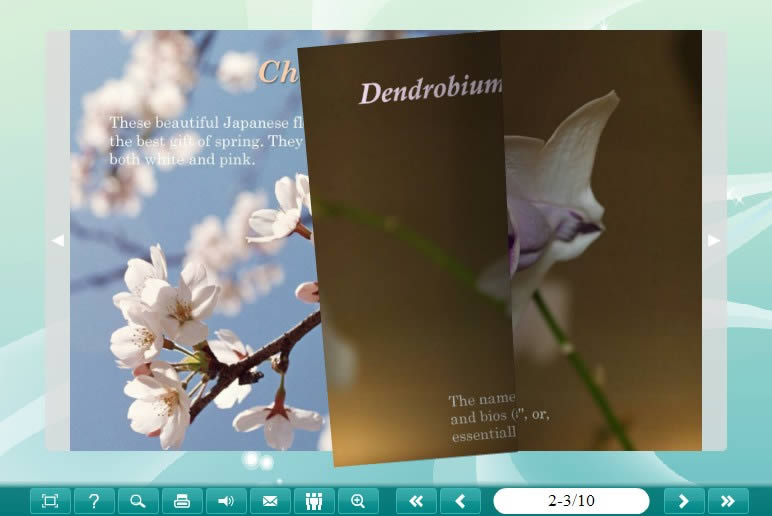The image size is (772, 516).
Task: Jump to first page double-left arrow
Action: tap(416, 501)
